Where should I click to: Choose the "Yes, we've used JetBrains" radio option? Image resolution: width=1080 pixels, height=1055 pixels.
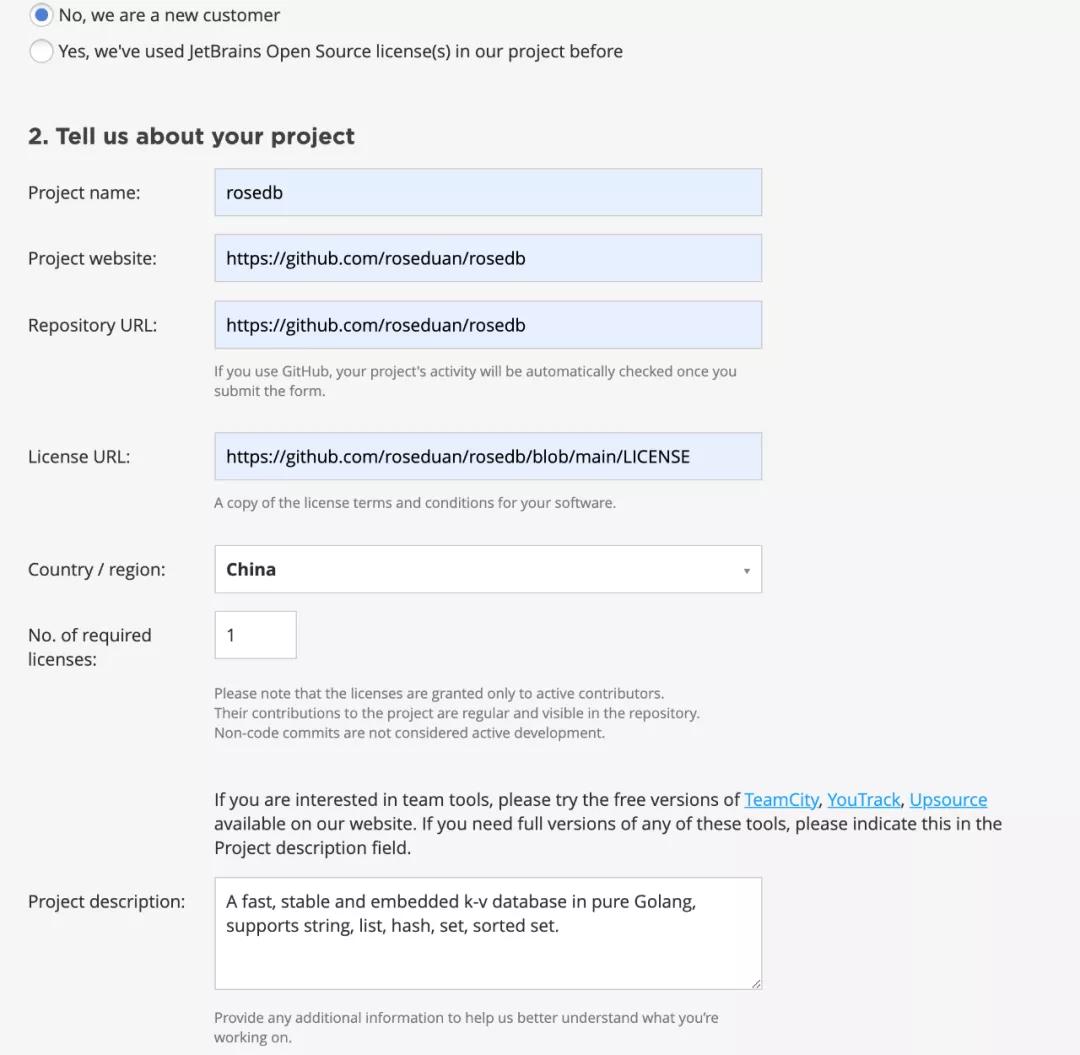pos(41,51)
